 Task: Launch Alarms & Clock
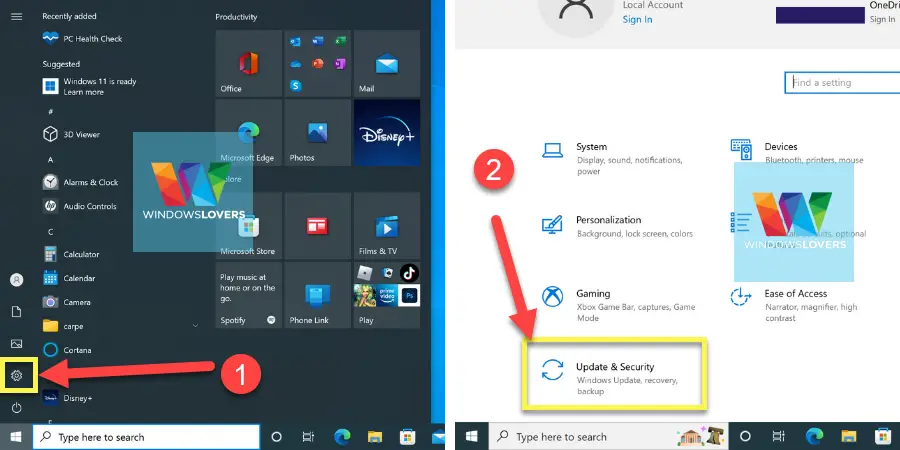pyautogui.click(x=81, y=182)
